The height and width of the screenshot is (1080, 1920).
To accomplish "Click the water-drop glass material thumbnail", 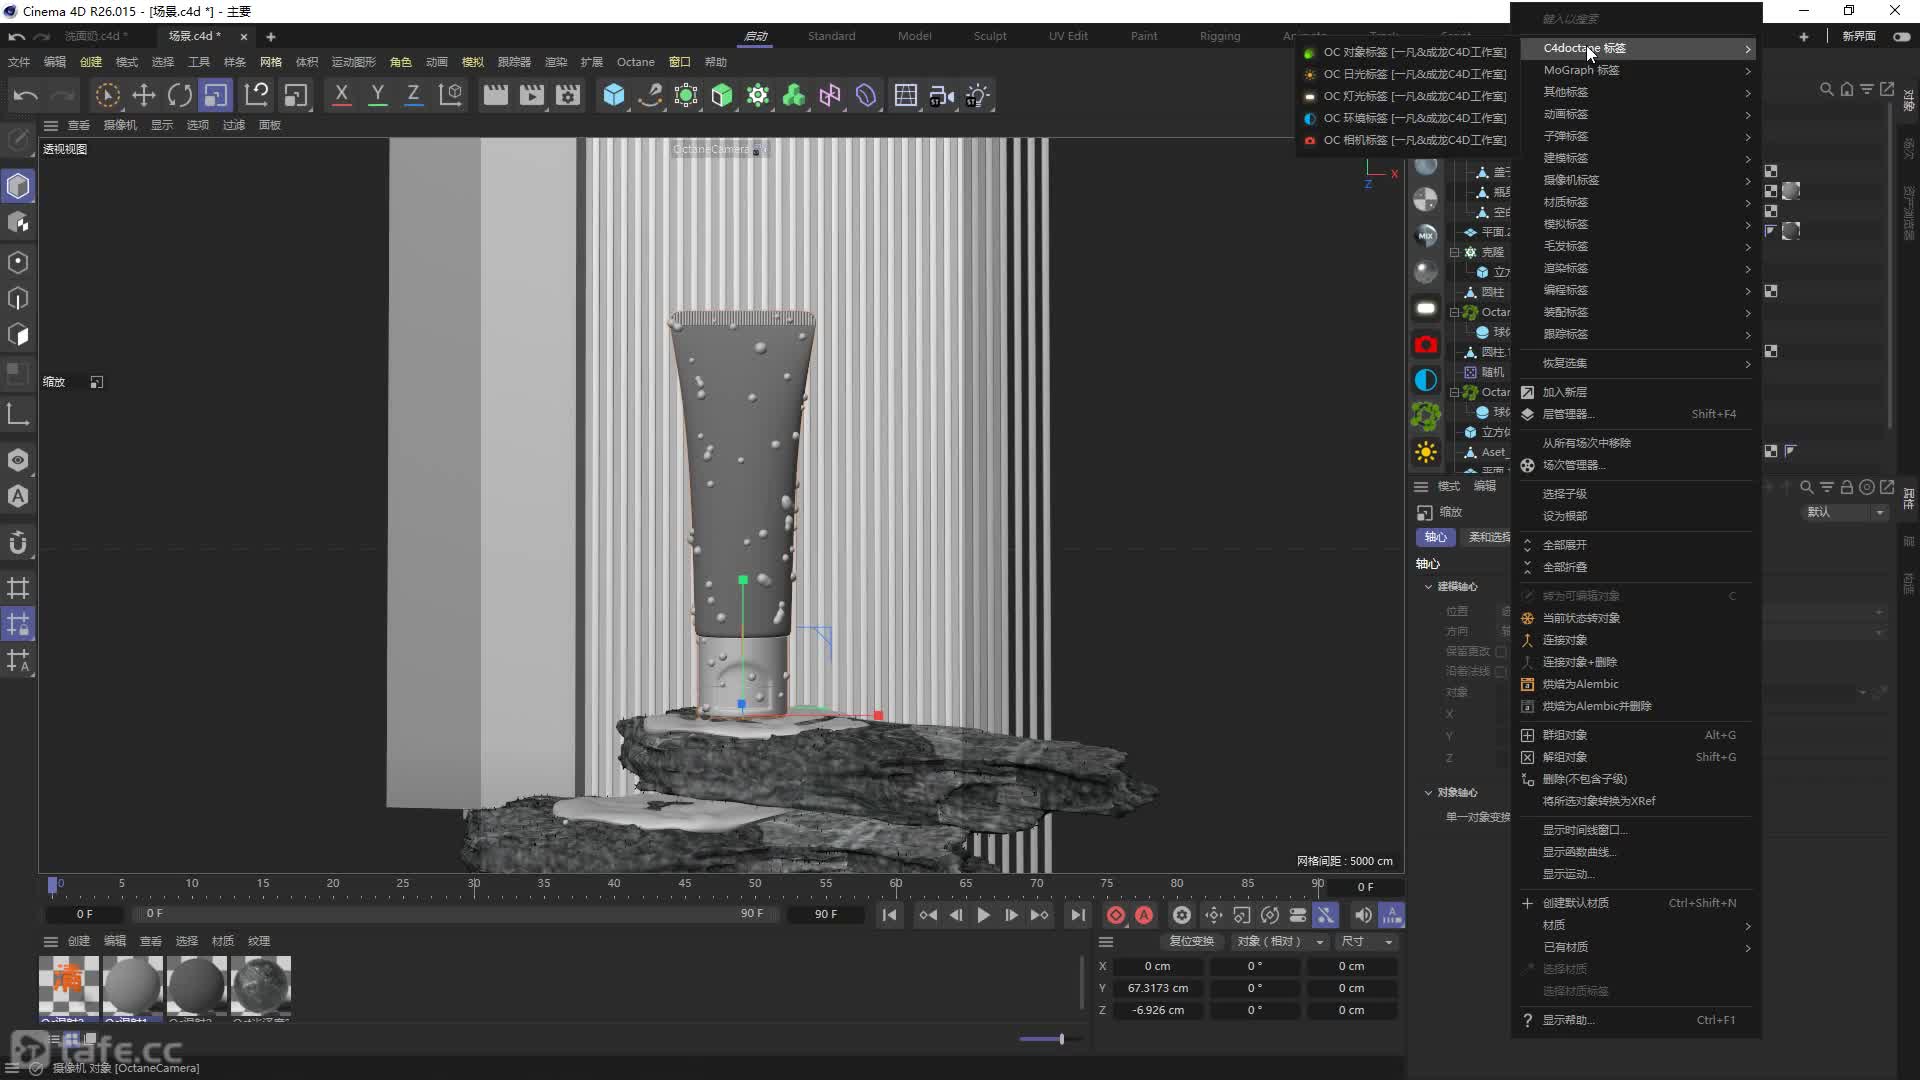I will [x=260, y=987].
